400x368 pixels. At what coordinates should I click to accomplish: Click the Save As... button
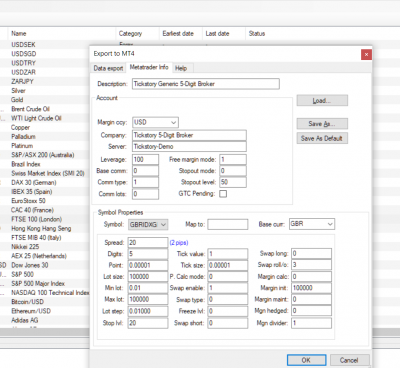322,124
